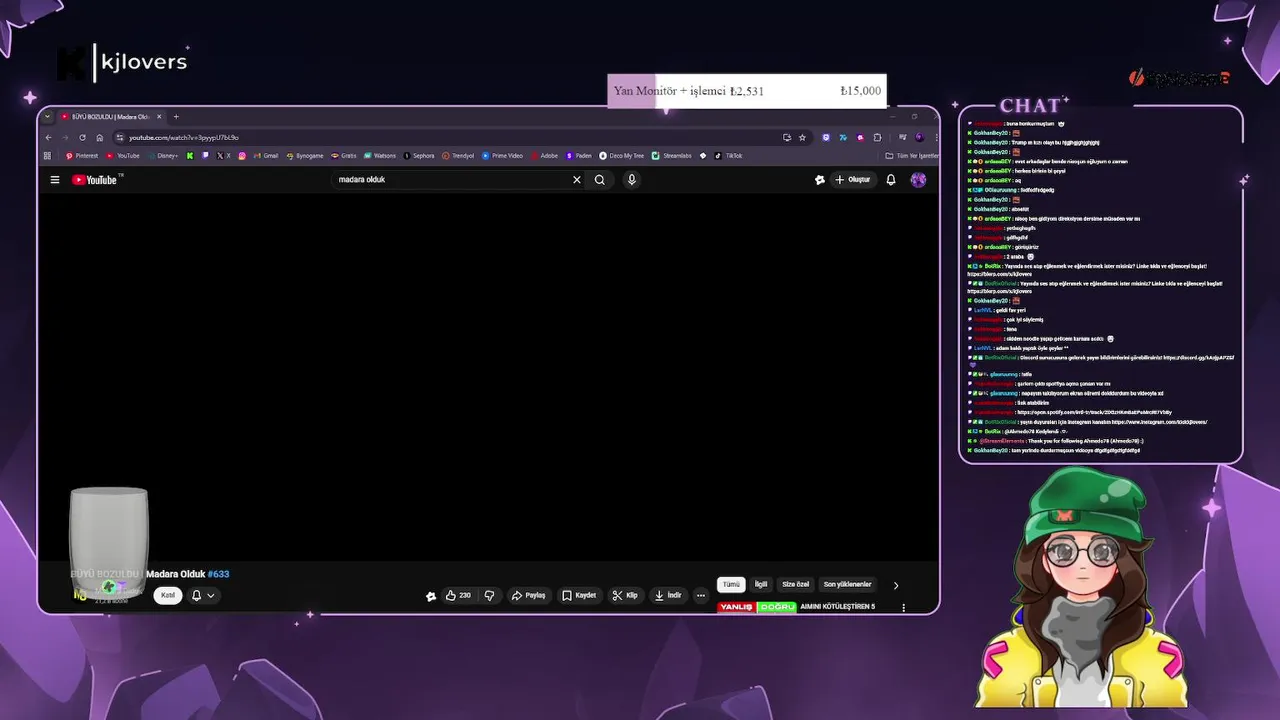The width and height of the screenshot is (1280, 720).
Task: Open the Deco My Tree bookmark
Action: pos(622,156)
